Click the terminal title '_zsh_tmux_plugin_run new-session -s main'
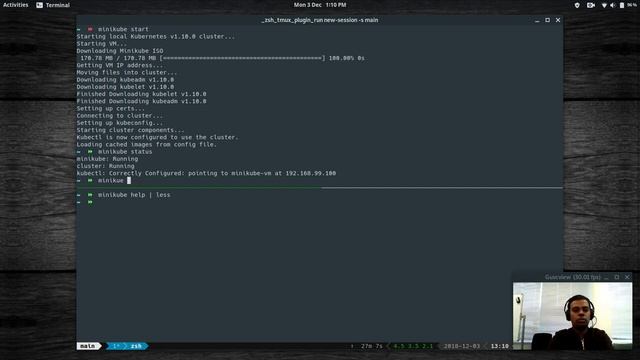This screenshot has width=640, height=360. [x=320, y=20]
